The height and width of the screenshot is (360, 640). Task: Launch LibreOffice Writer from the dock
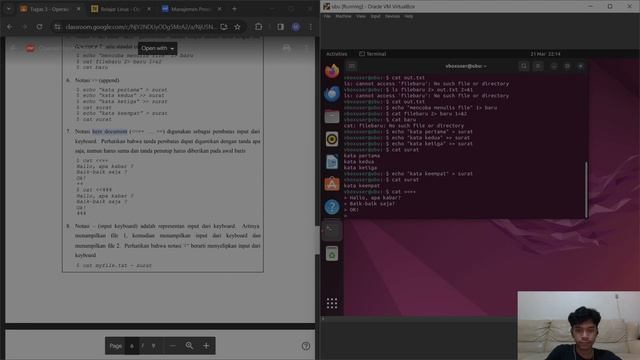pyautogui.click(x=332, y=162)
